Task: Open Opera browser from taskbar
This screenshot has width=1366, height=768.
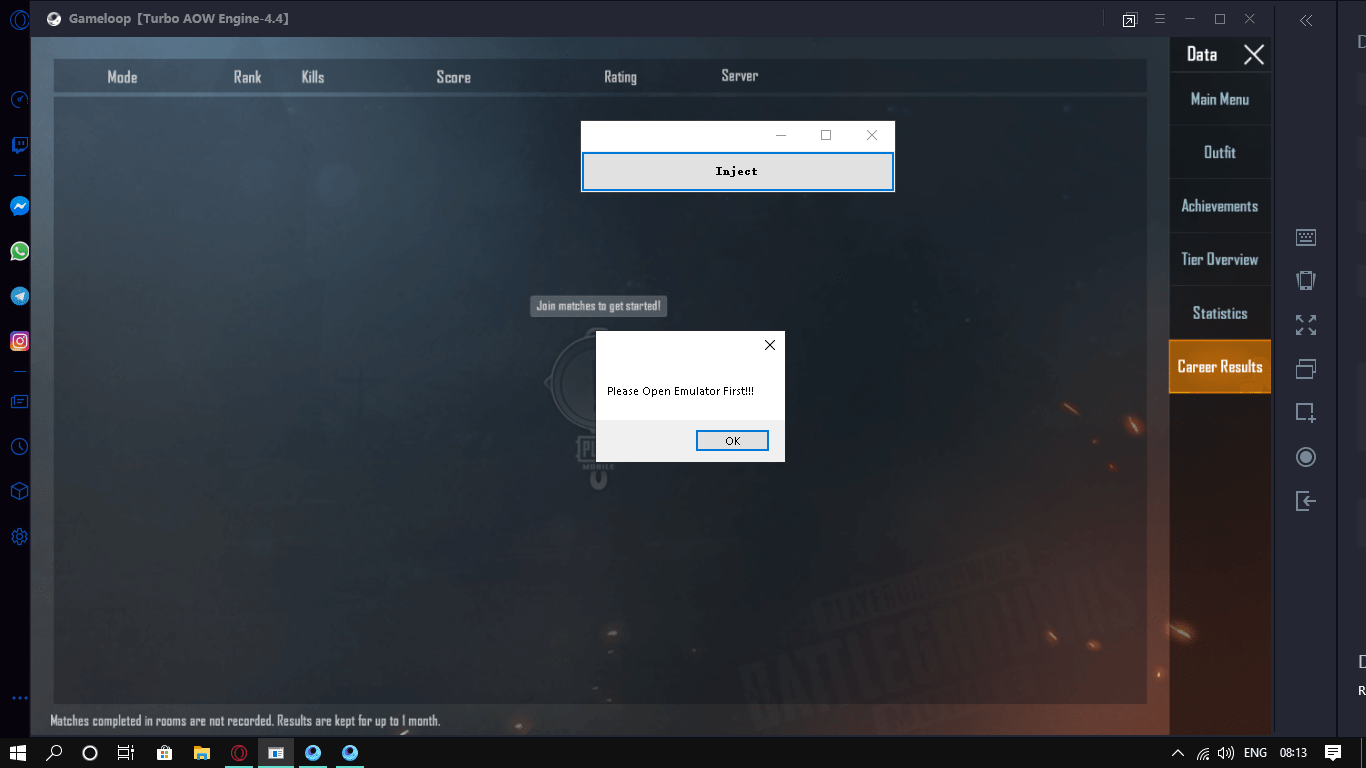Action: [239, 753]
